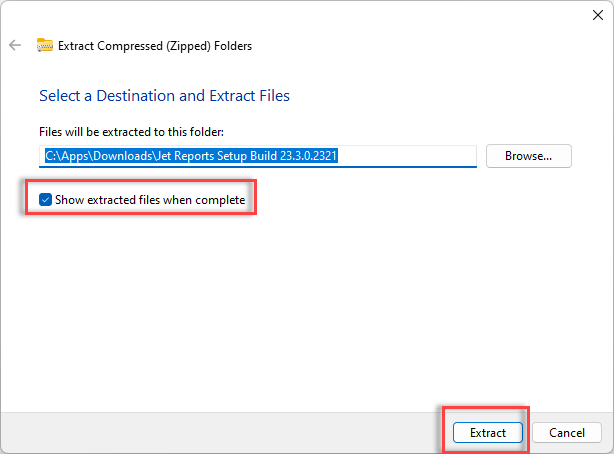Click the 'Files will be extracted to this folder' label
Image resolution: width=614 pixels, height=454 pixels.
point(132,132)
